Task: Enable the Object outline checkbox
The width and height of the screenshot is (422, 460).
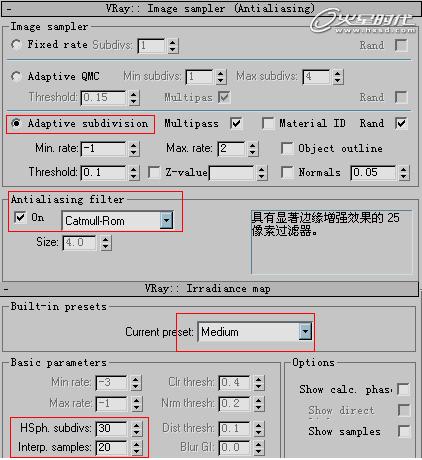Action: click(287, 148)
